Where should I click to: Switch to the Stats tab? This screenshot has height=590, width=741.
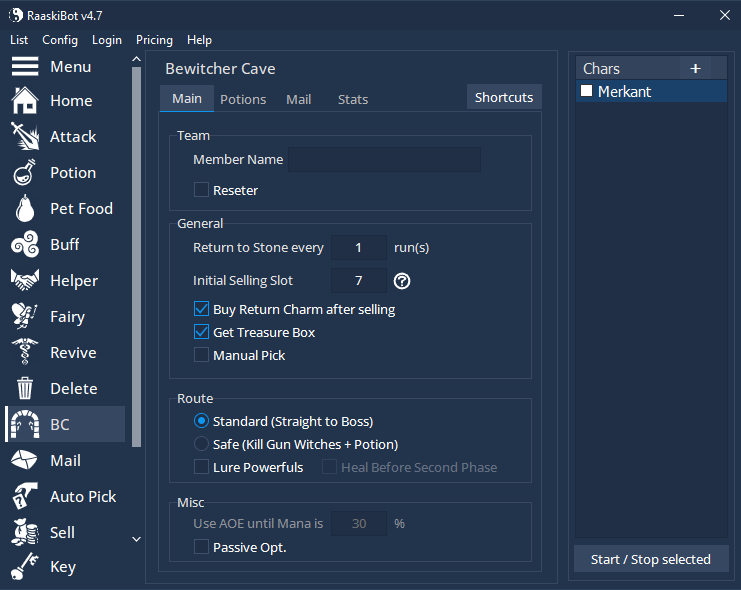click(353, 99)
